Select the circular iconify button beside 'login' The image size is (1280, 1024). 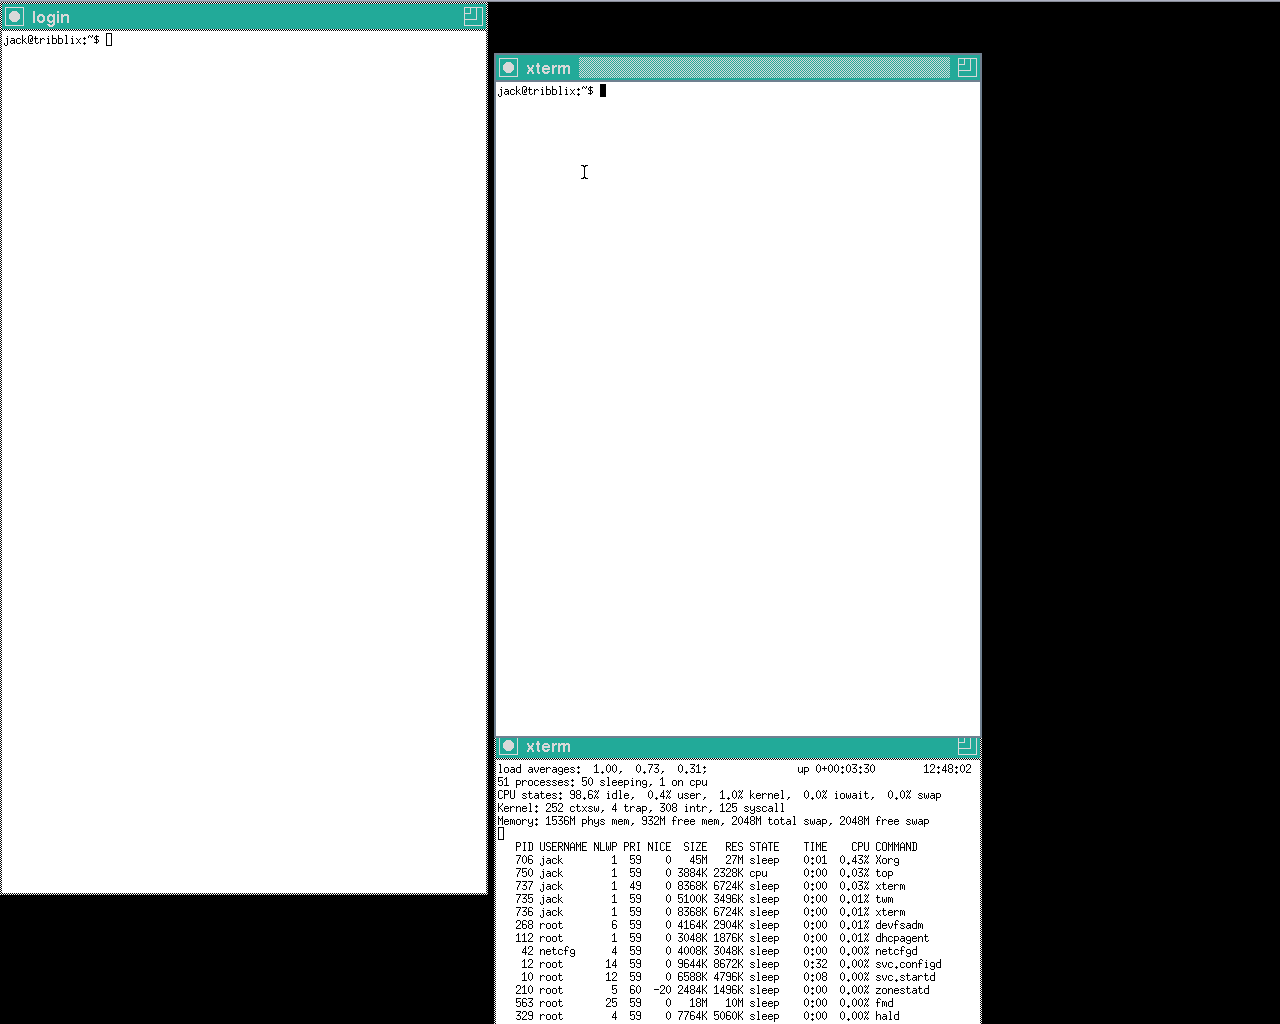(14, 16)
